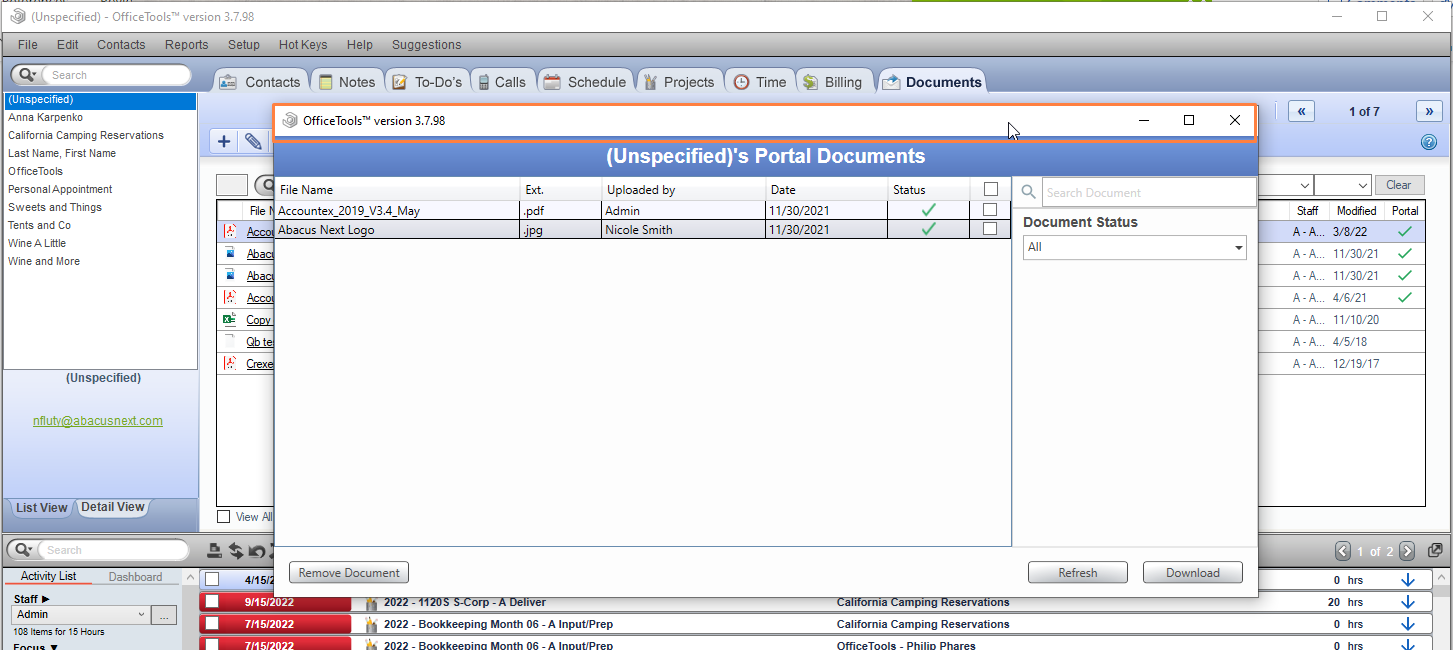Screen dimensions: 1453x650
Task: Click the magnifier icon in activity search bar
Action: click(25, 550)
